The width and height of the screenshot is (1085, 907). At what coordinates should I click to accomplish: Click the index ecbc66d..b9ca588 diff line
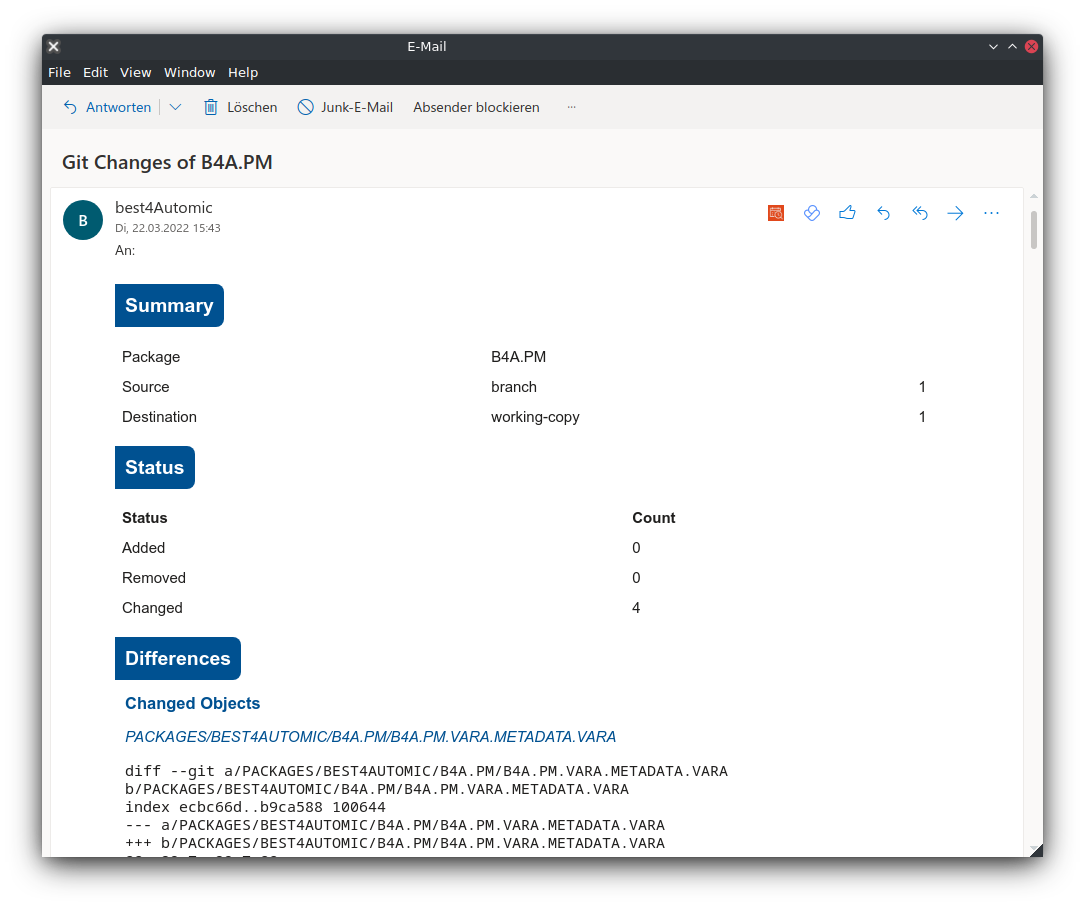point(255,807)
